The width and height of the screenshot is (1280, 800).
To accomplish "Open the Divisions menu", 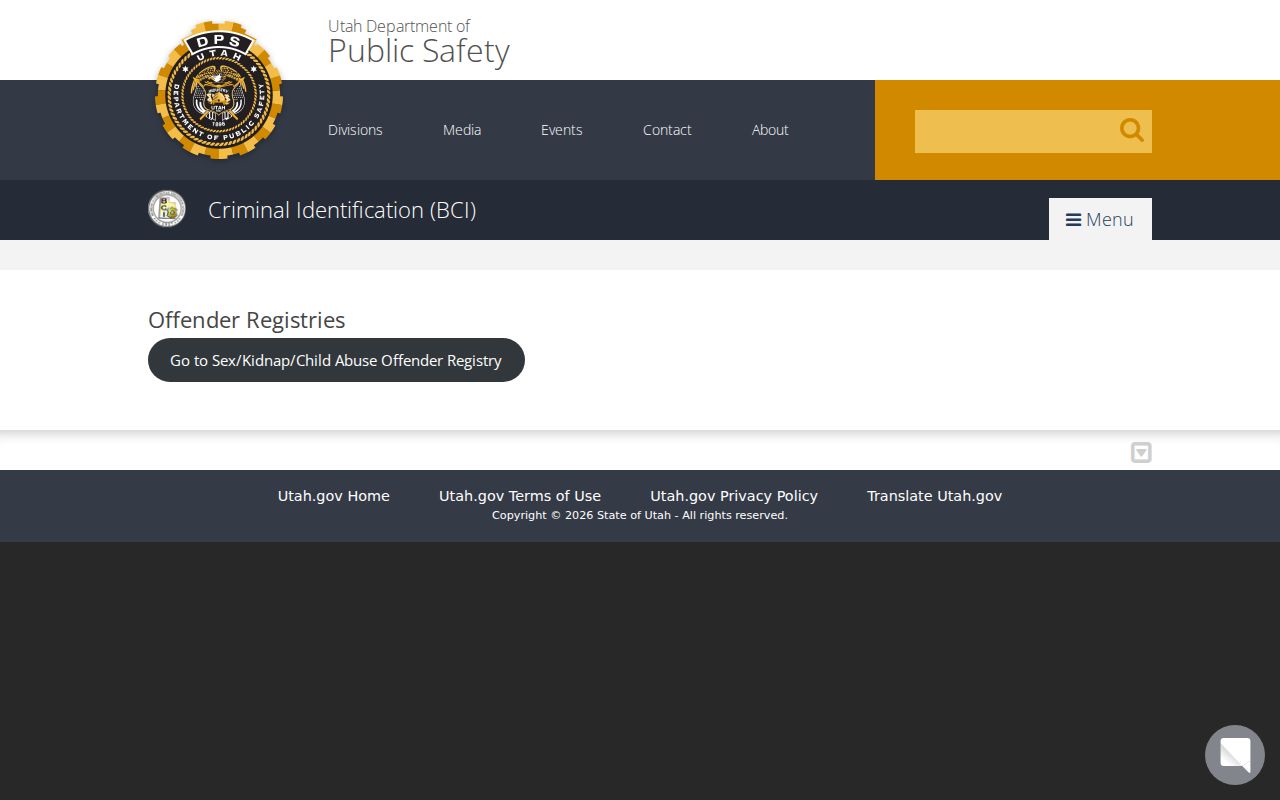I will click(x=355, y=130).
